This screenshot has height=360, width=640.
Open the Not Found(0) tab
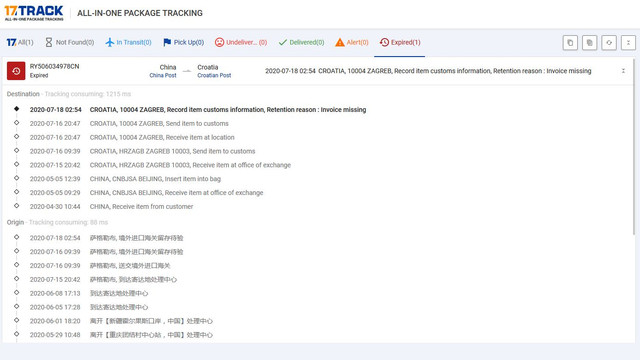69,42
